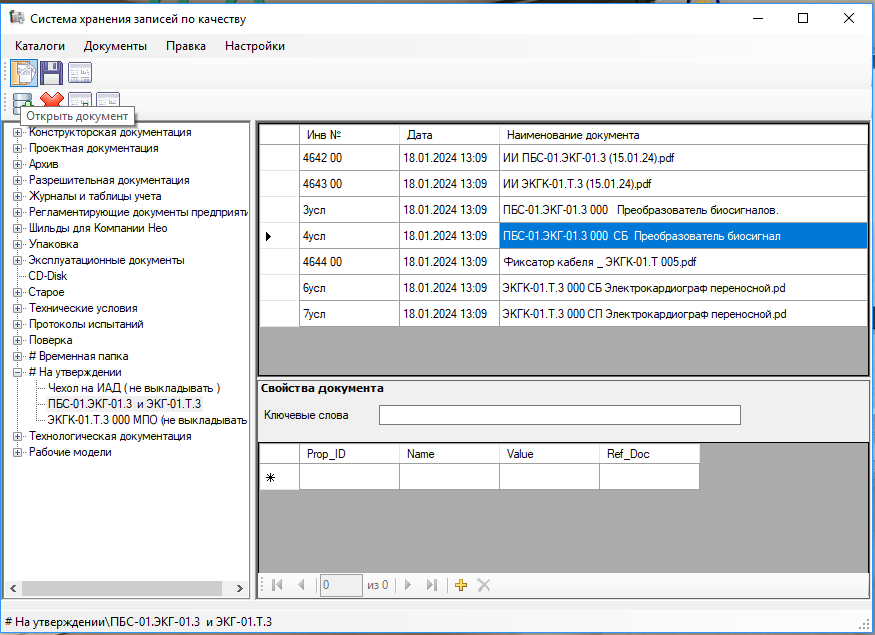Expand Шильды для Компании Нео node
Viewport: 875px width, 635px height.
tap(18, 228)
